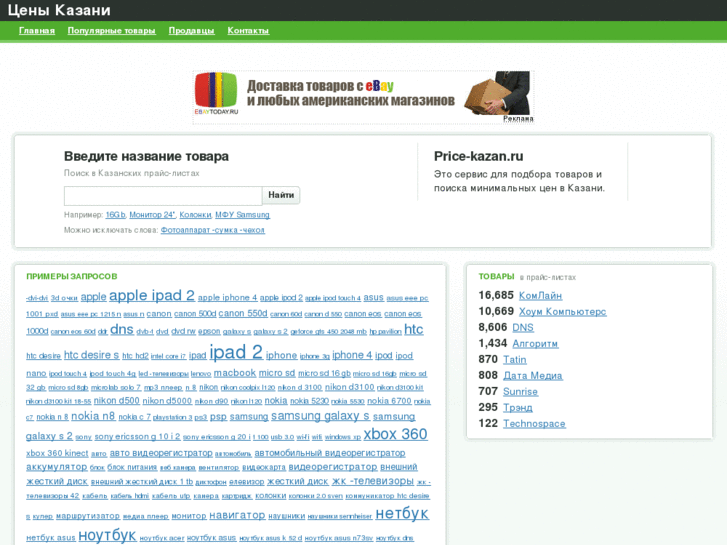Select the htc desire s tag
This screenshot has width=727, height=545.
click(91, 355)
